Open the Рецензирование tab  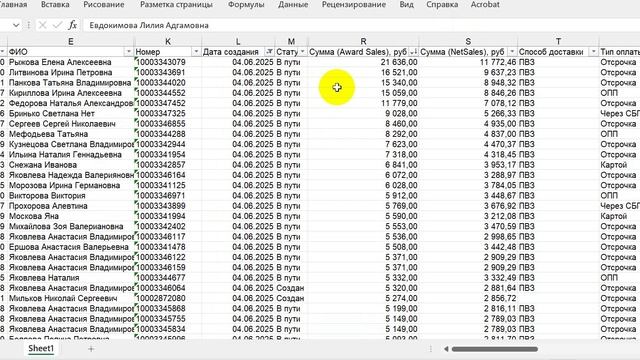pos(354,5)
